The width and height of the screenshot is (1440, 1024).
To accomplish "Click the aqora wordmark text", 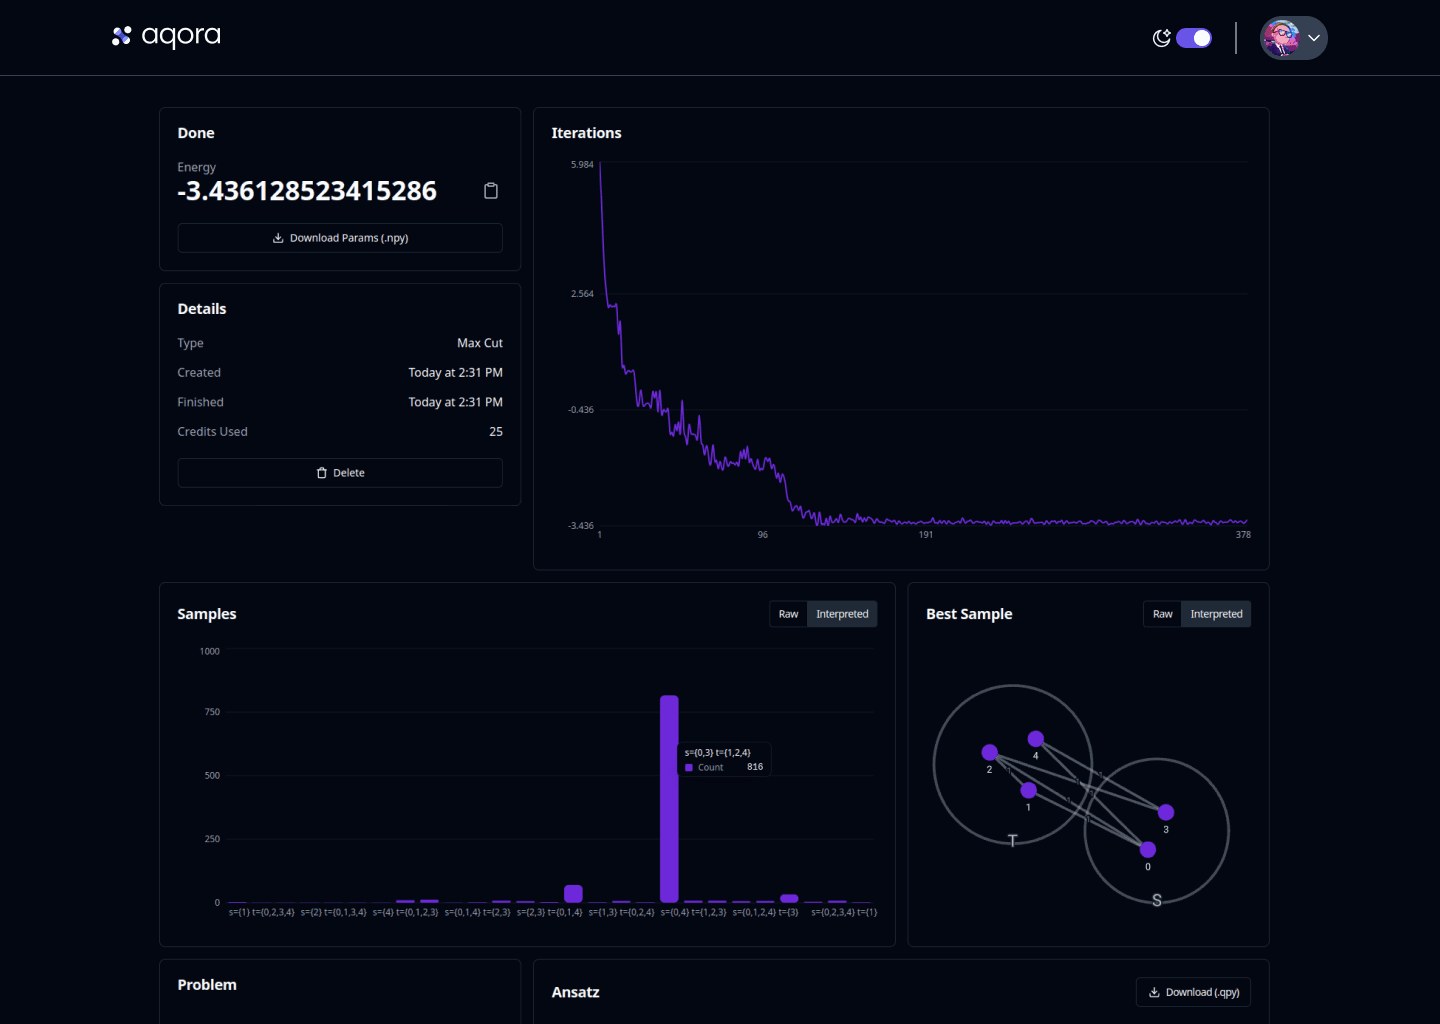I will point(181,37).
